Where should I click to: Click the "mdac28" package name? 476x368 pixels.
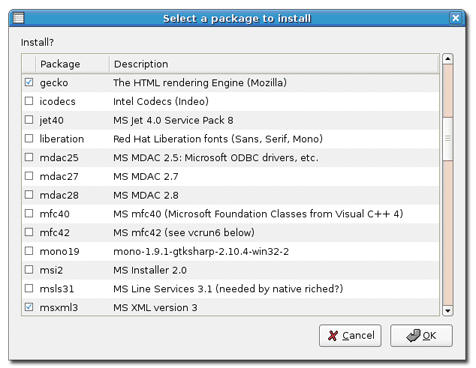pos(59,195)
